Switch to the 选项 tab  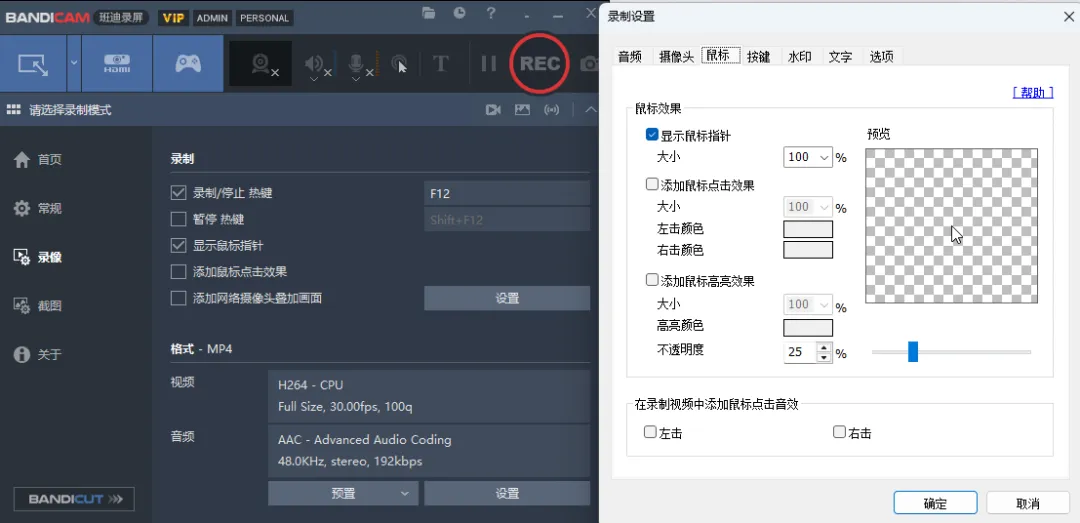[x=882, y=57]
